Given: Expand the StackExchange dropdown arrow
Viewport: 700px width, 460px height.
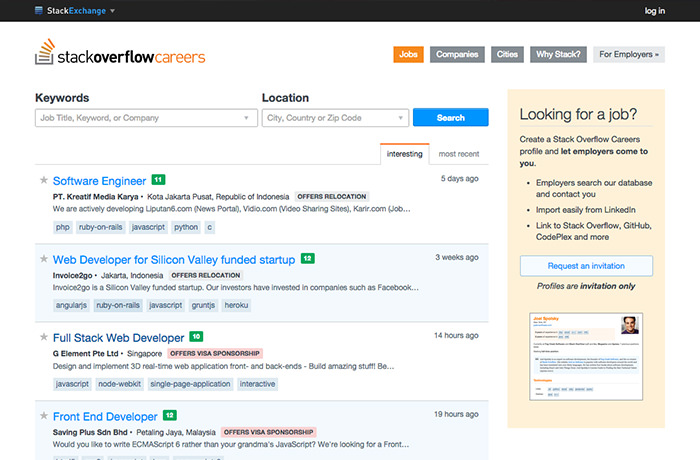Looking at the screenshot, I should click(112, 11).
